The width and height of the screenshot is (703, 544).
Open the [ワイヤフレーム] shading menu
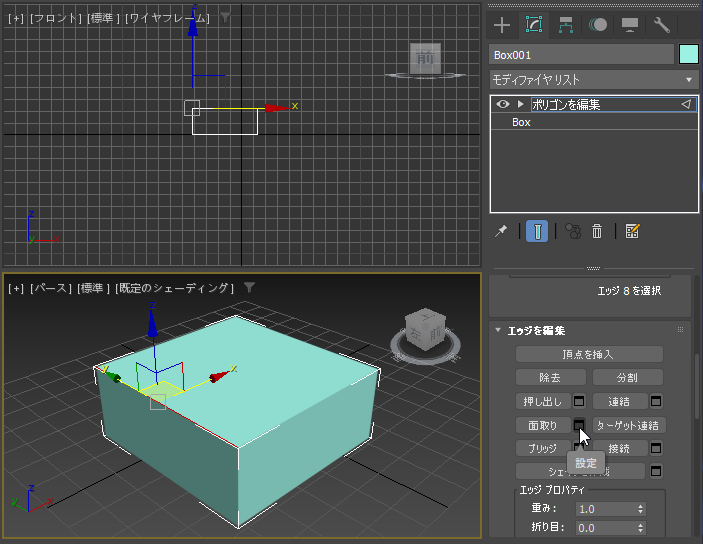tap(168, 18)
